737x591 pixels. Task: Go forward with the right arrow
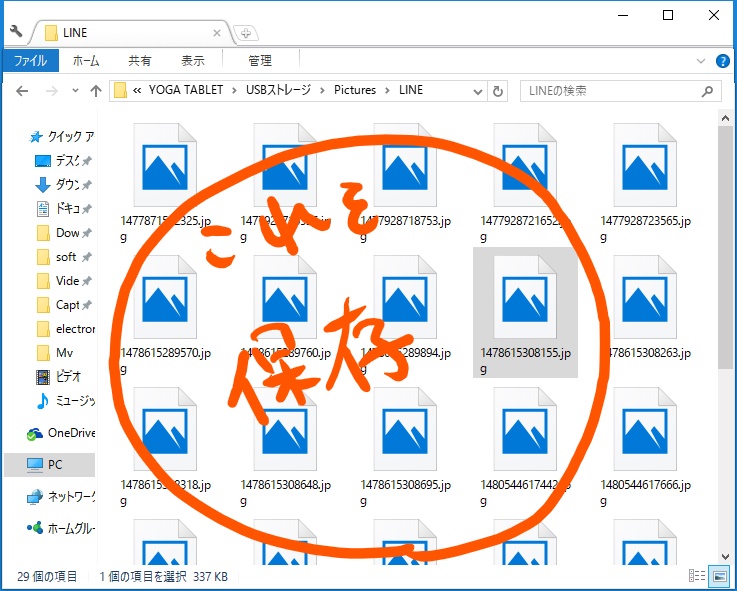(x=52, y=91)
